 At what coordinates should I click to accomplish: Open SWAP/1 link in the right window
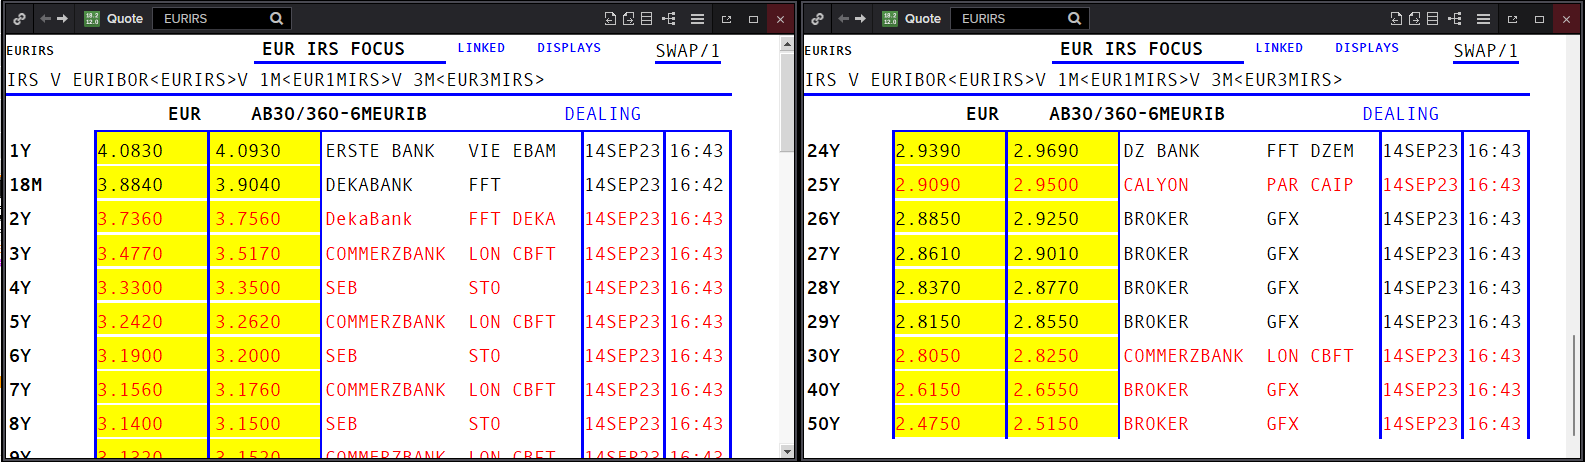[1485, 51]
